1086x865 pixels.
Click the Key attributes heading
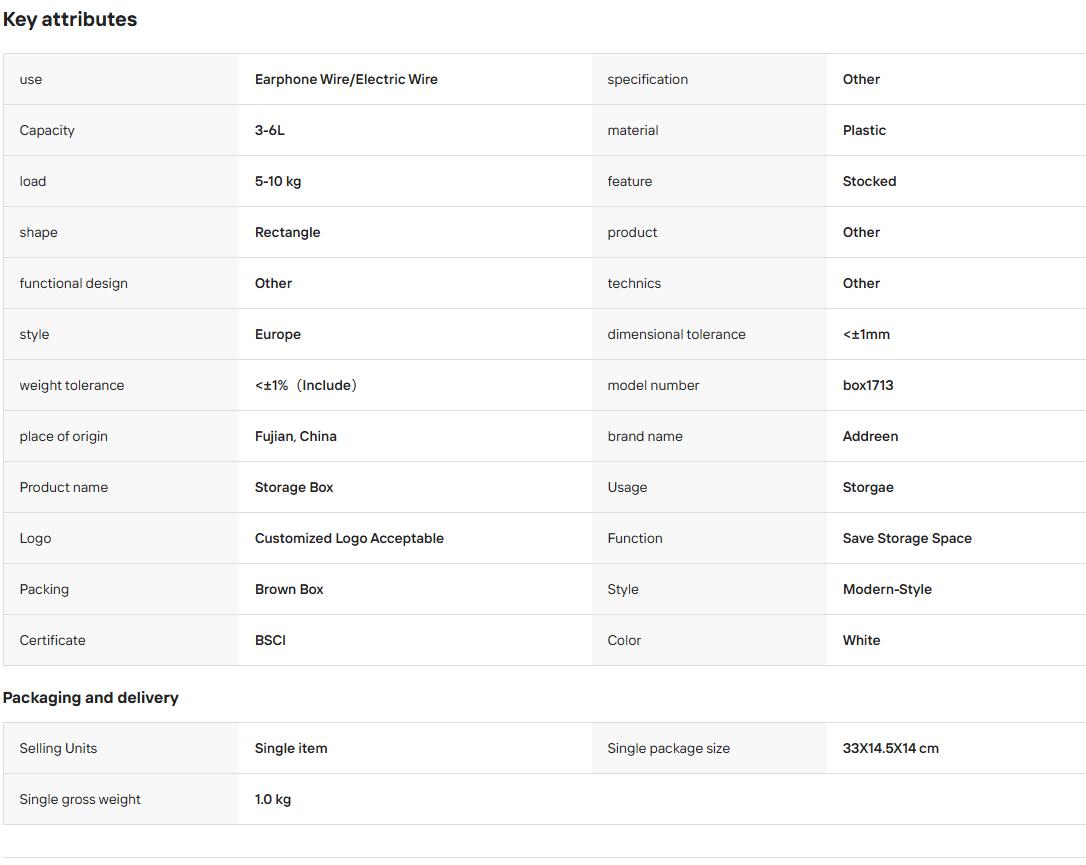(x=70, y=19)
